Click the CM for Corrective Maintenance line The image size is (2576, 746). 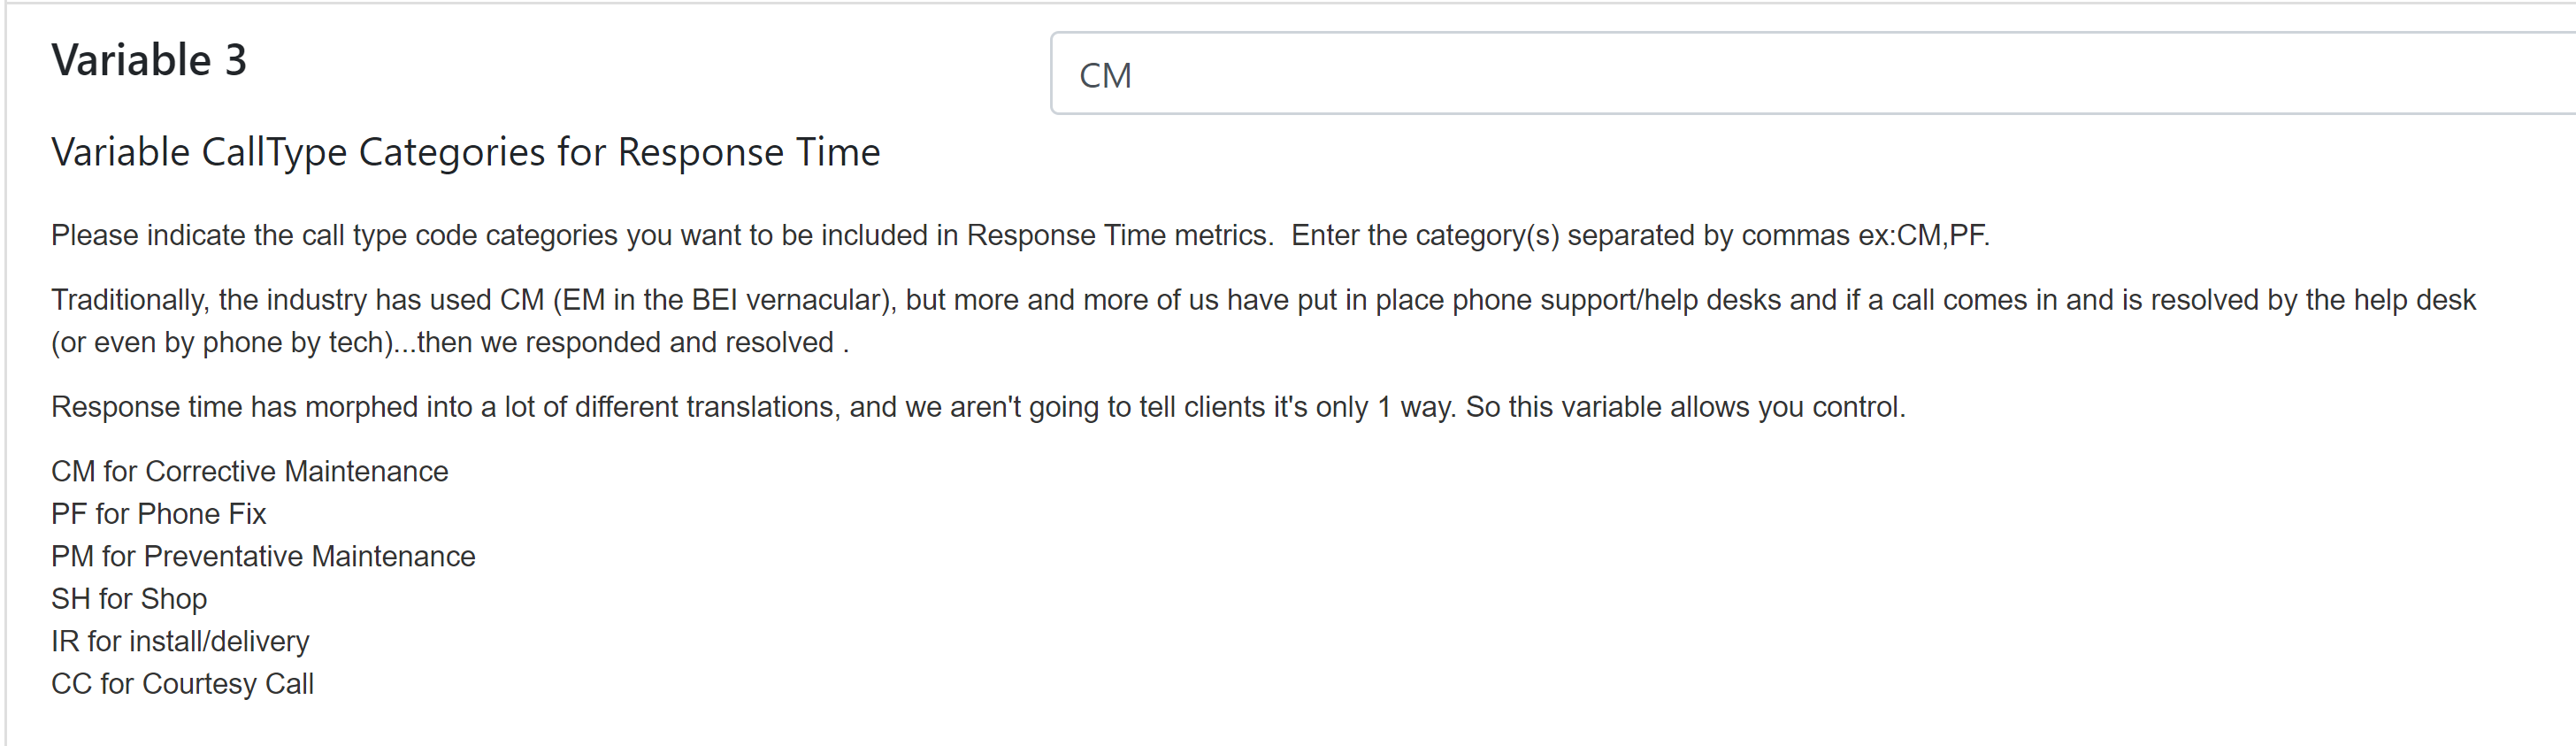point(250,471)
